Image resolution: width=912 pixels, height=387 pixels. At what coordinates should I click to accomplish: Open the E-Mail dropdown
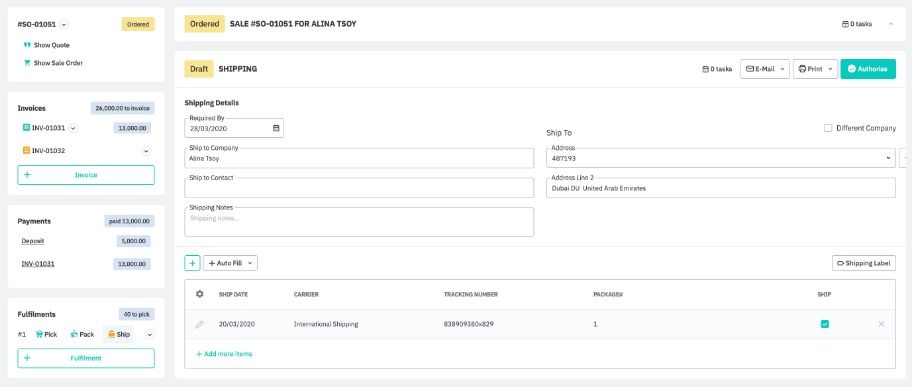[765, 69]
